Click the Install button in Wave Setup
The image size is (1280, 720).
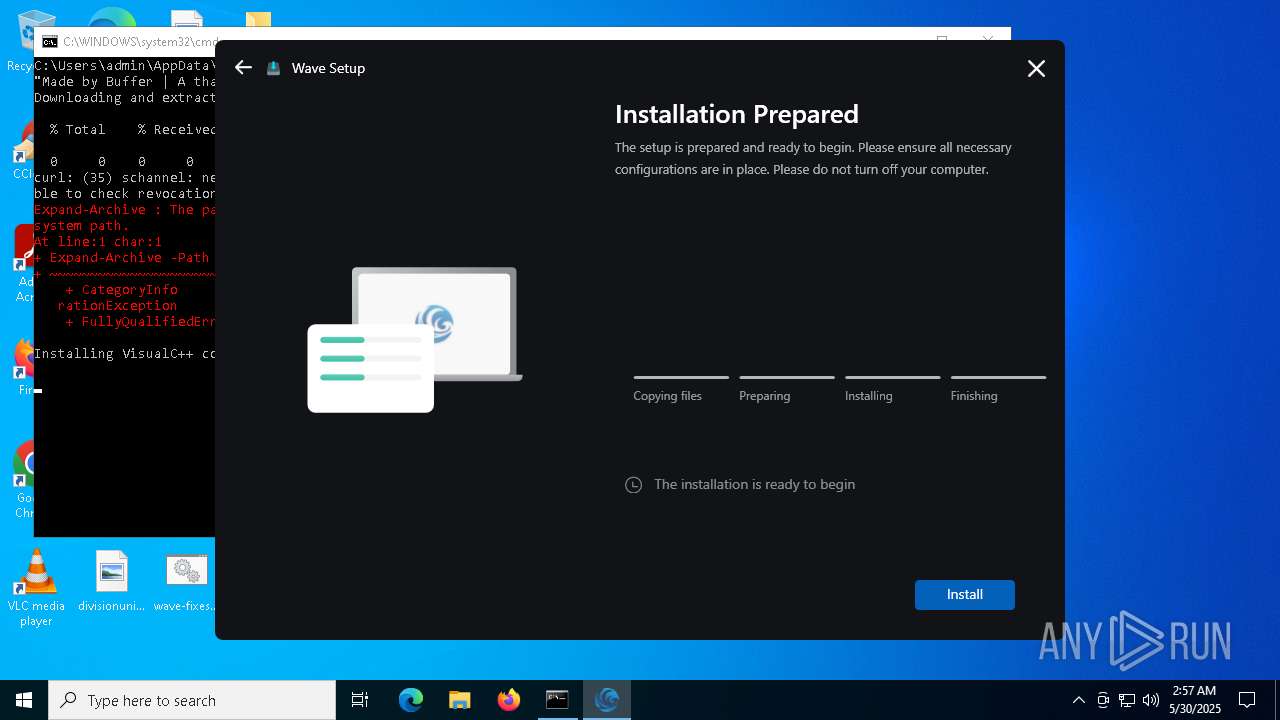tap(964, 594)
